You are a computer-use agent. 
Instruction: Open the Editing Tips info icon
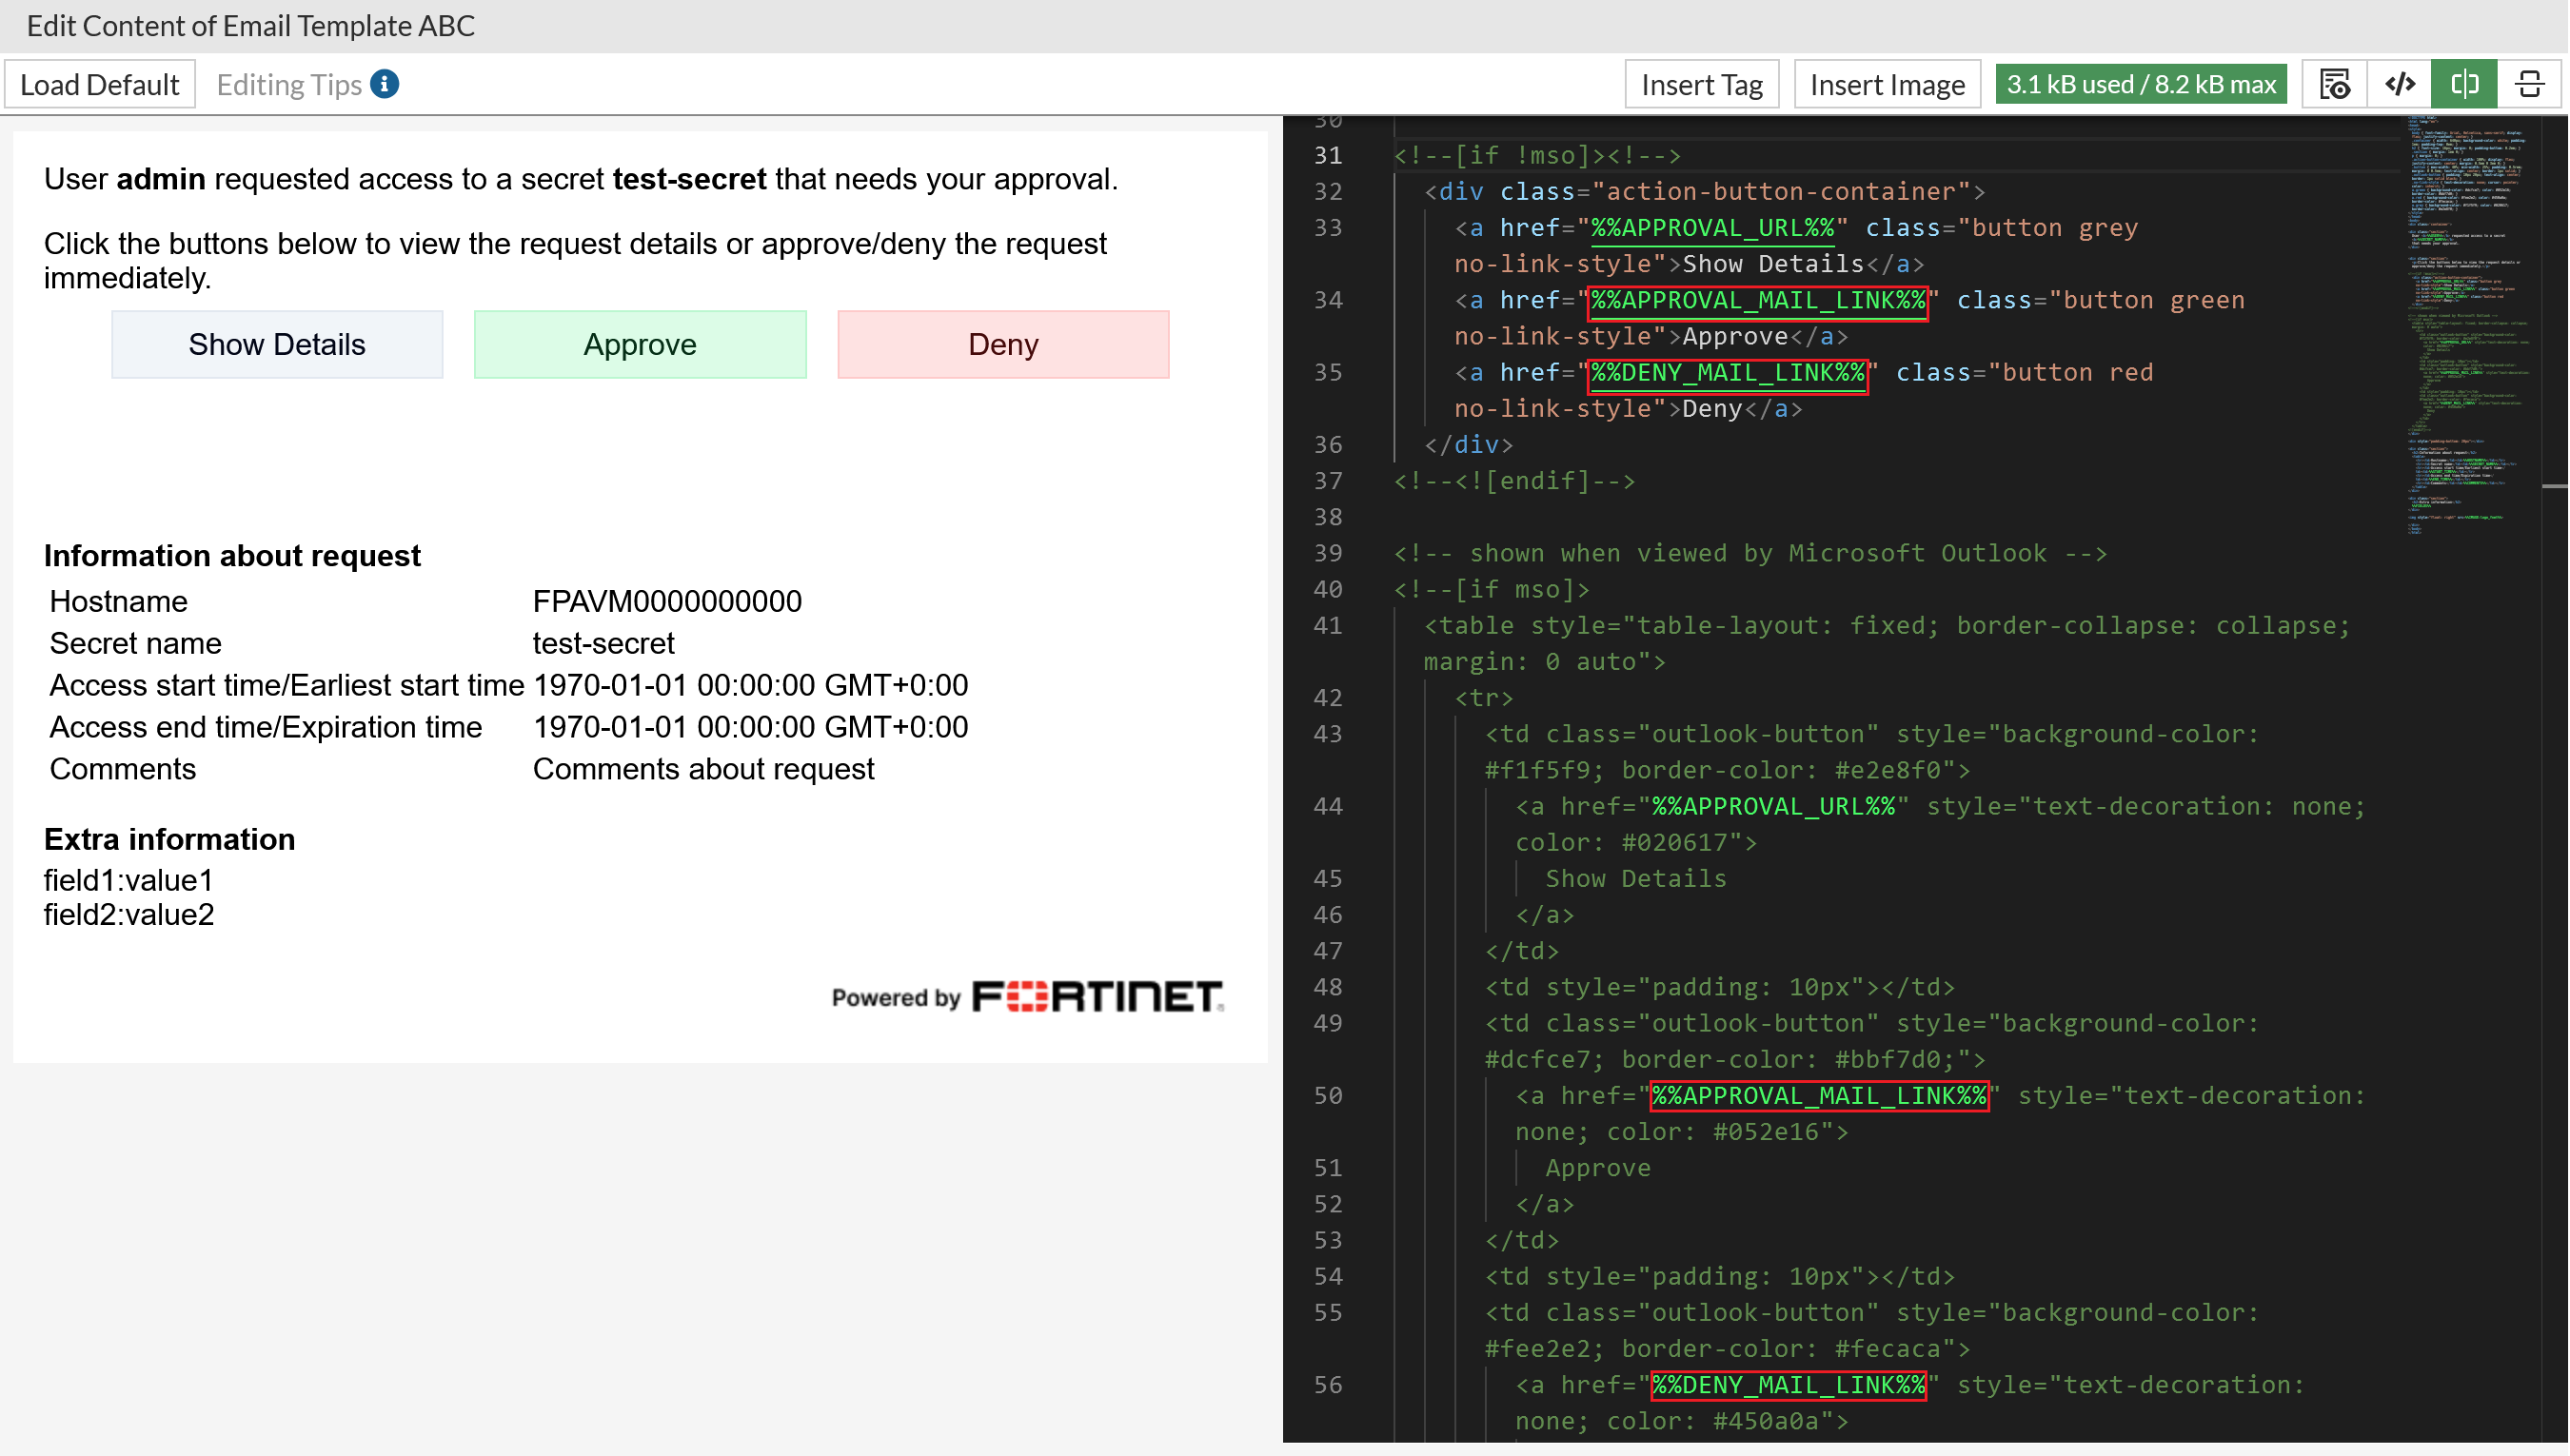[384, 84]
